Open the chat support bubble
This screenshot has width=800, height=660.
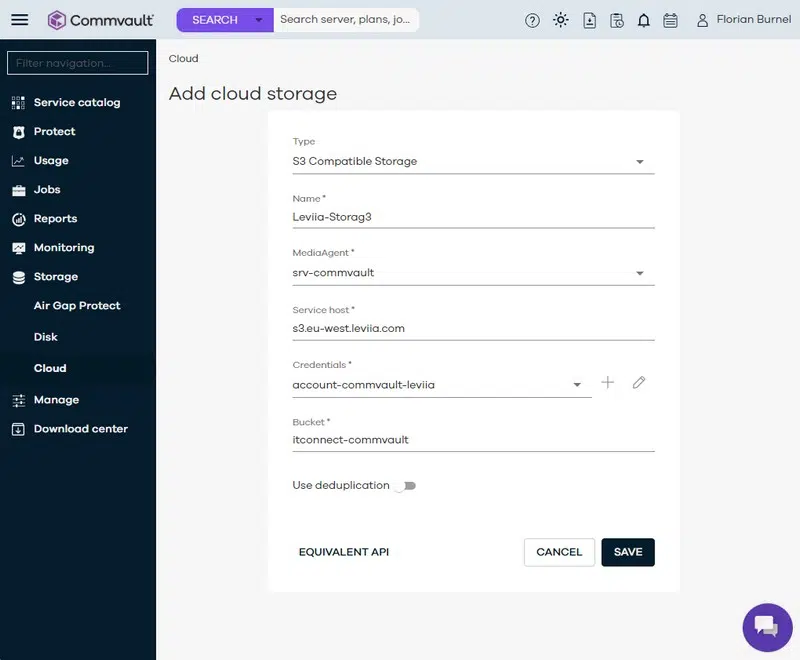(767, 627)
